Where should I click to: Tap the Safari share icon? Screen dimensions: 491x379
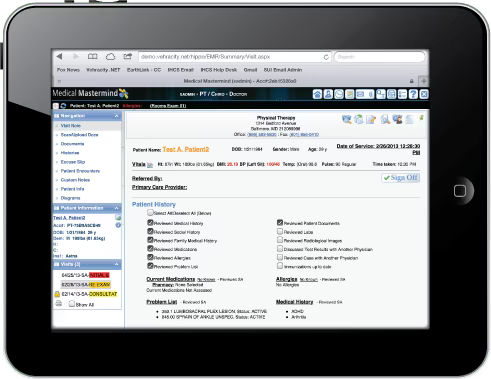click(x=128, y=56)
